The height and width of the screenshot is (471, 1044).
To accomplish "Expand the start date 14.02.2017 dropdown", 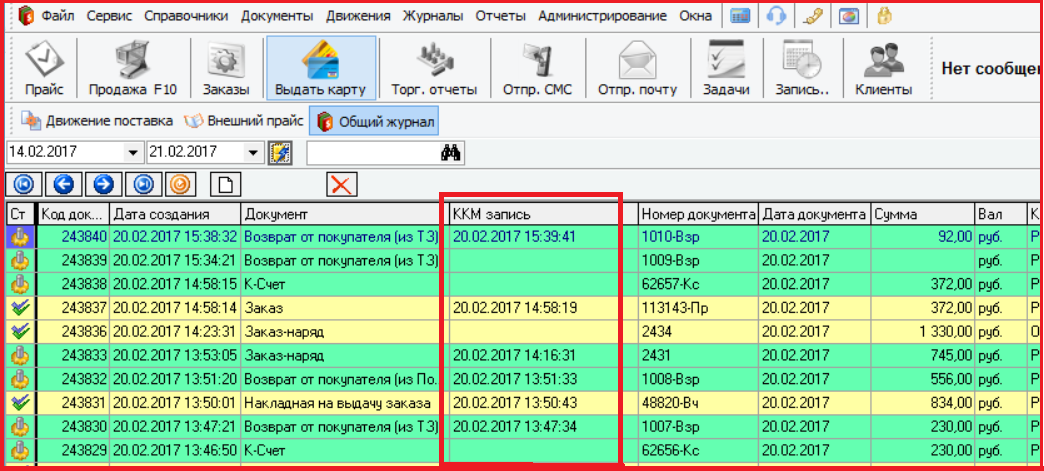I will [x=133, y=152].
